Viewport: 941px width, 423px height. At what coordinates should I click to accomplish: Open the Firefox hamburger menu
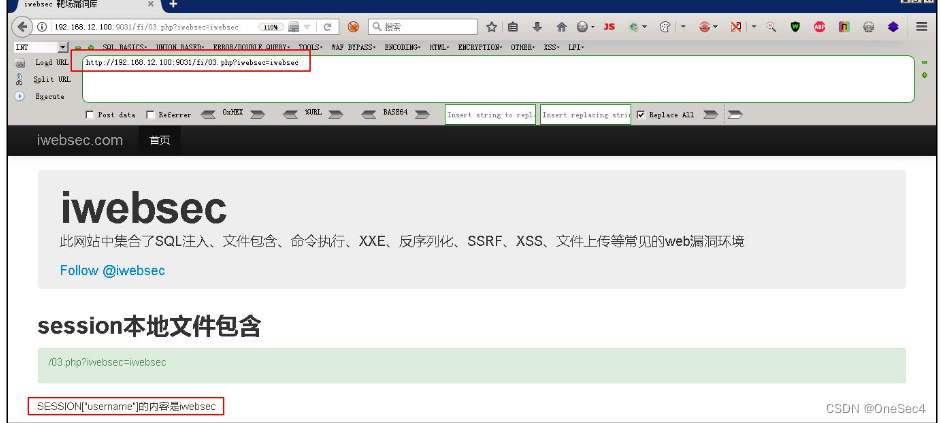pyautogui.click(x=922, y=27)
